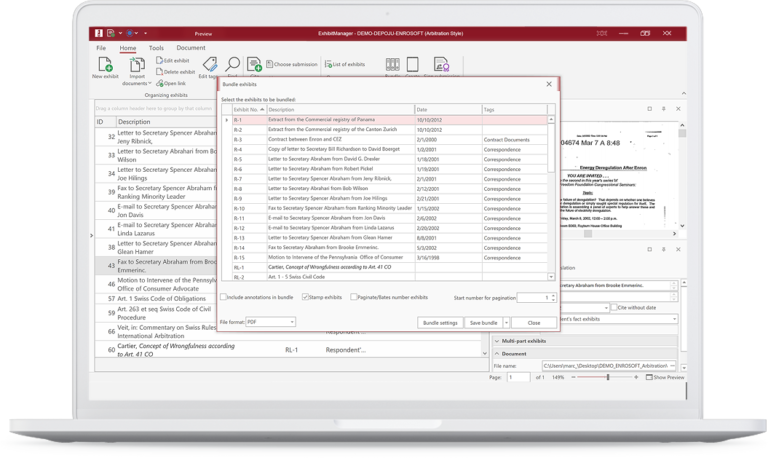This screenshot has height=458, width=768.
Task: Select exhibit R-3 Contract between Enron and CEZ
Action: tap(389, 140)
